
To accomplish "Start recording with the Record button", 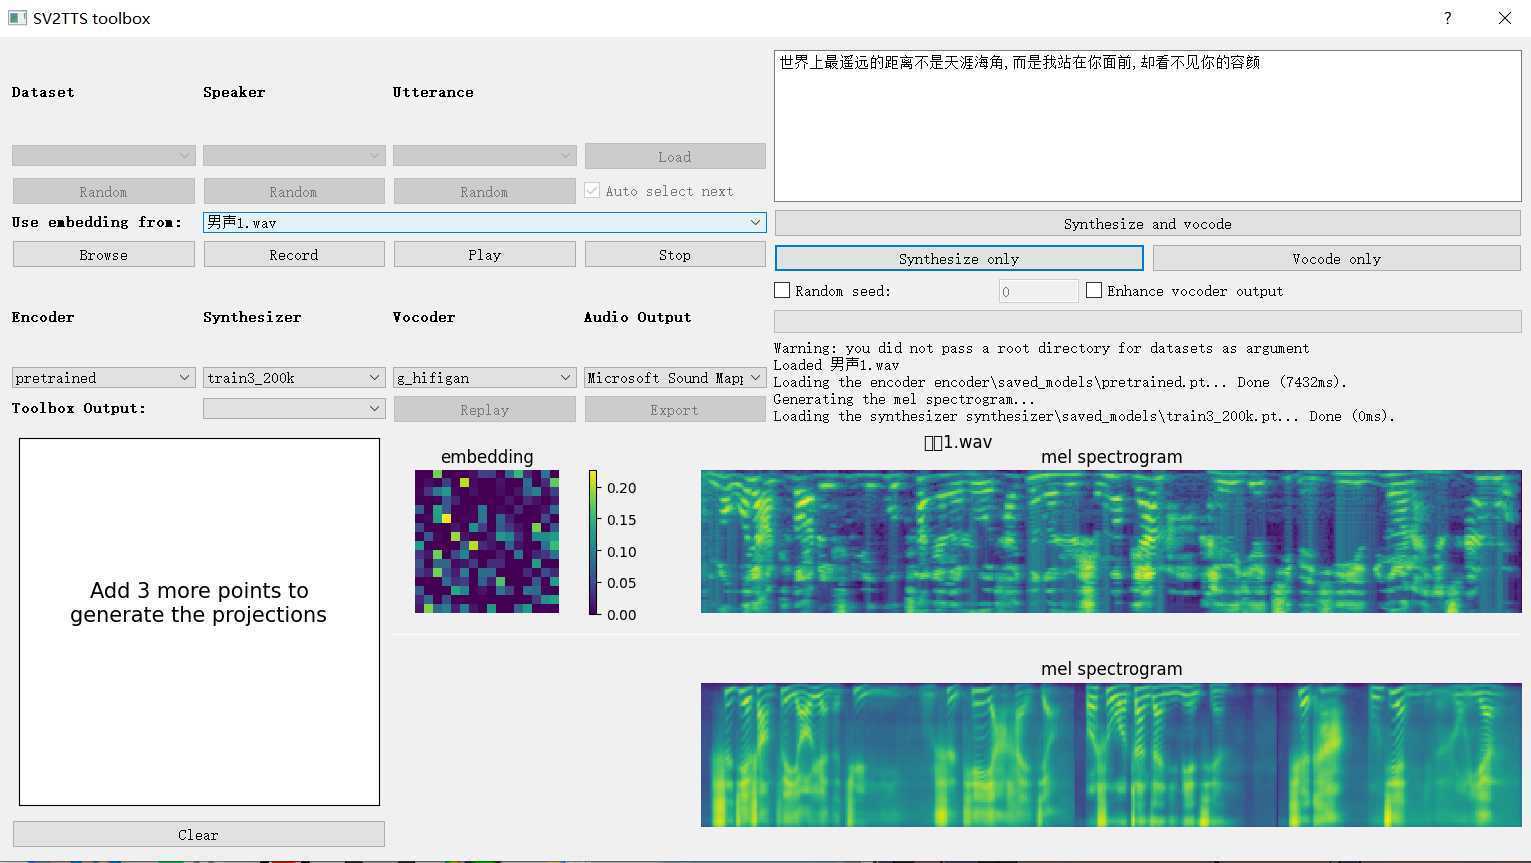I will coord(293,255).
